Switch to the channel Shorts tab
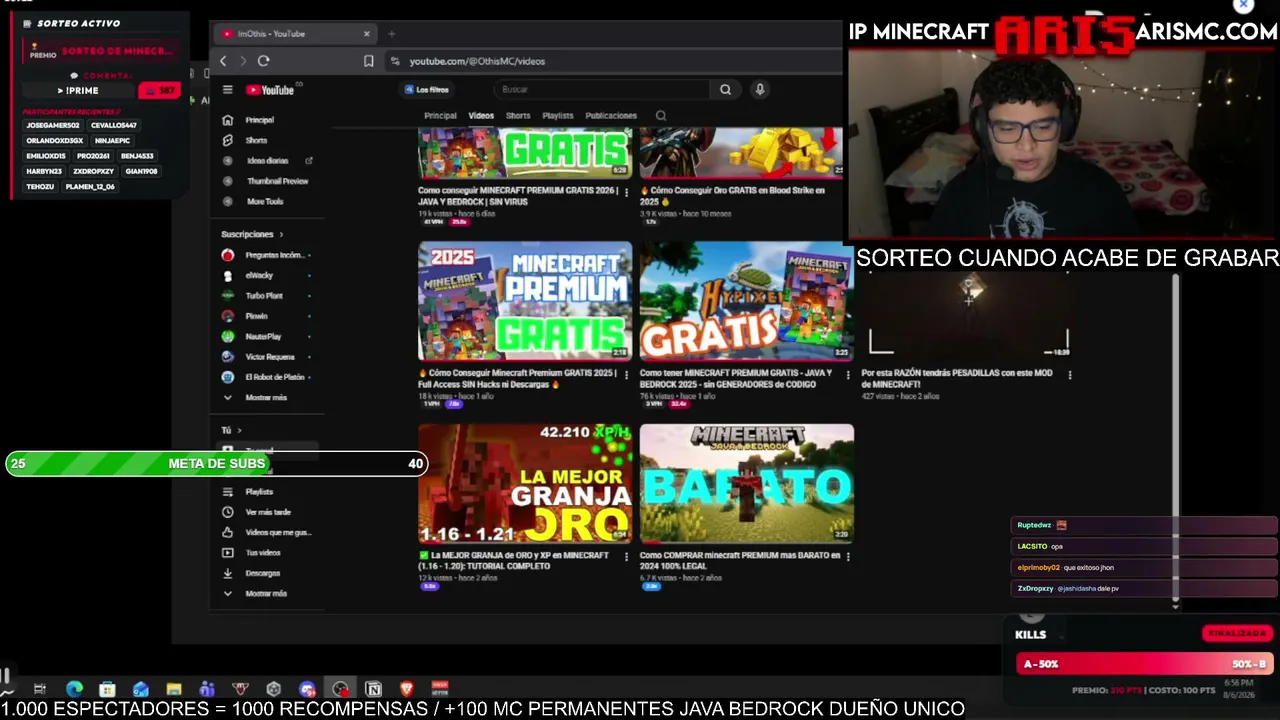The width and height of the screenshot is (1280, 720). tap(518, 116)
